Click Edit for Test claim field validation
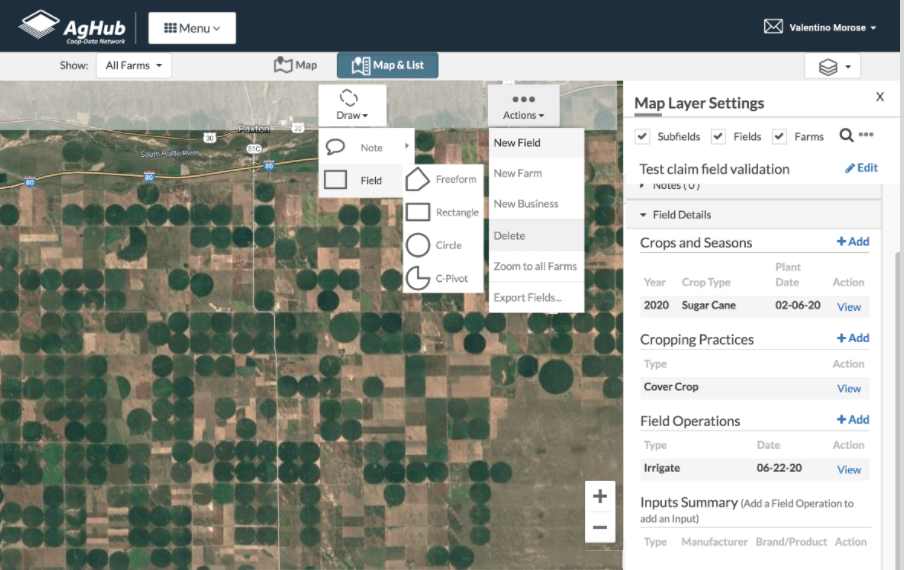Screen dimensions: 904x570 861,168
